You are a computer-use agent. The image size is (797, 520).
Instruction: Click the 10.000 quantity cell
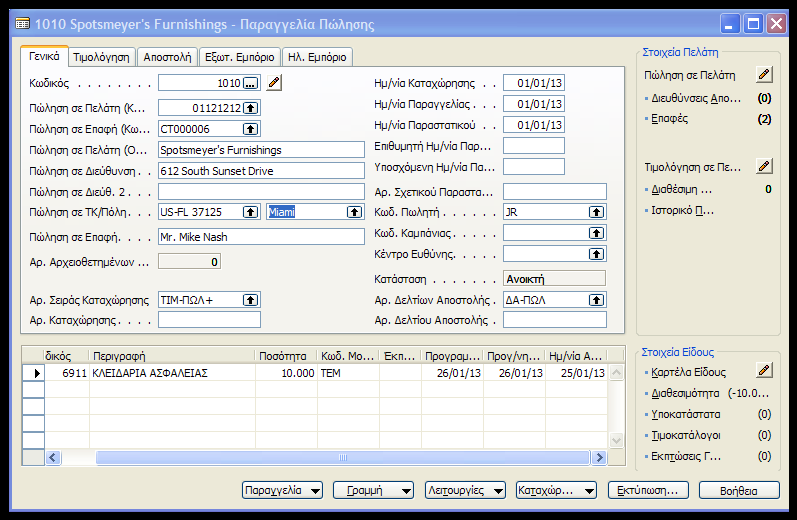tap(286, 373)
